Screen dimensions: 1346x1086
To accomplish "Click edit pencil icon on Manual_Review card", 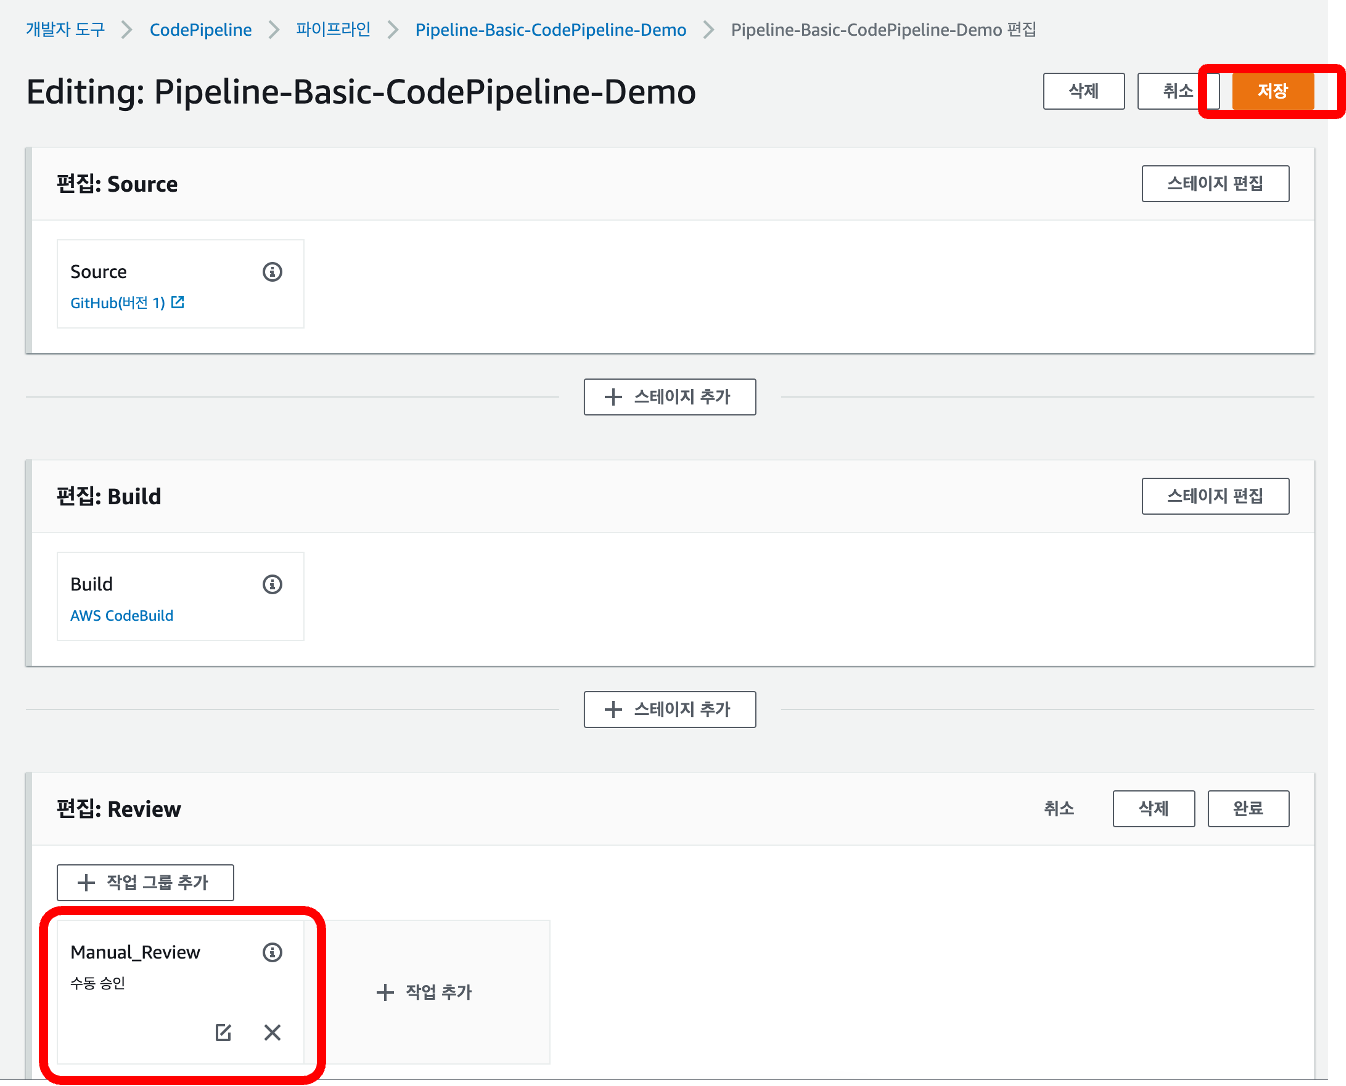I will coord(223,1032).
